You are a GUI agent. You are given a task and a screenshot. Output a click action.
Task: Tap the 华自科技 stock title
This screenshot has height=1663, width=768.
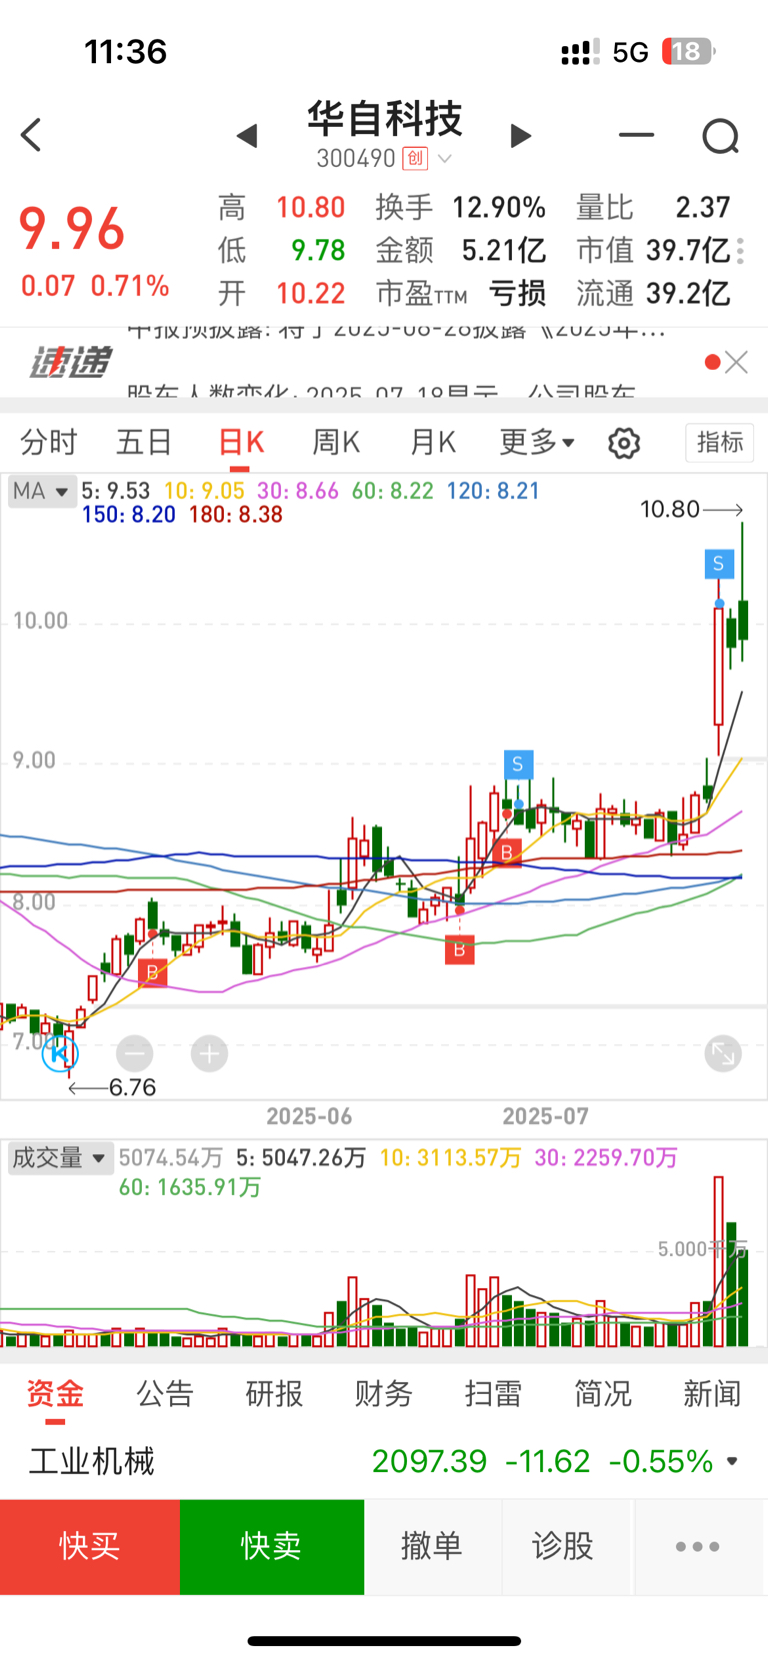[x=384, y=119]
